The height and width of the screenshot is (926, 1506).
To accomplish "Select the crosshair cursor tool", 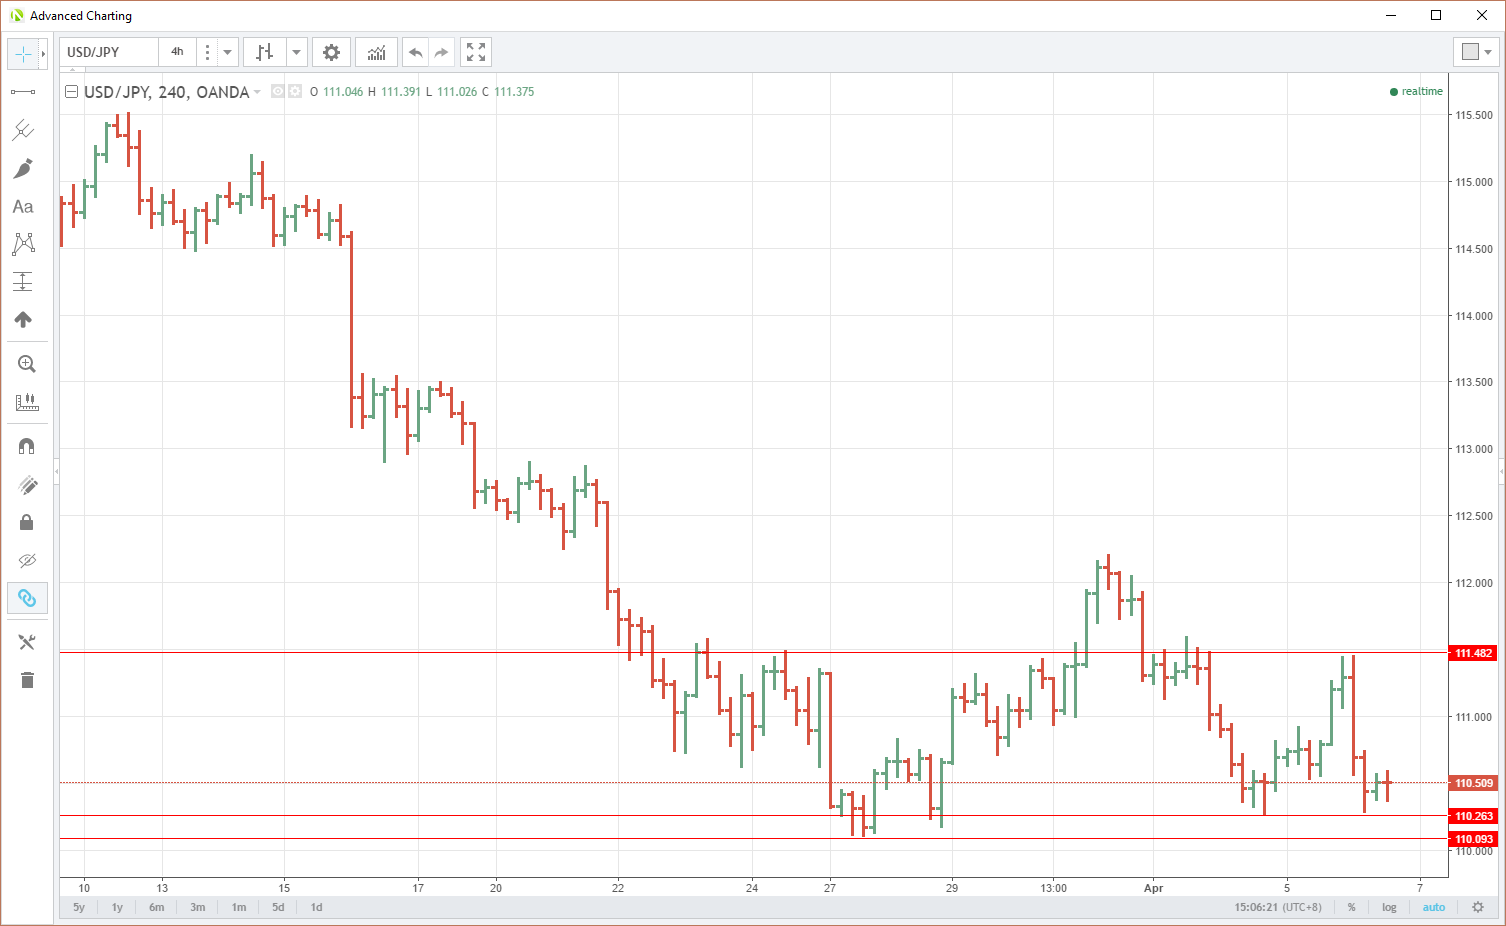I will (x=23, y=54).
